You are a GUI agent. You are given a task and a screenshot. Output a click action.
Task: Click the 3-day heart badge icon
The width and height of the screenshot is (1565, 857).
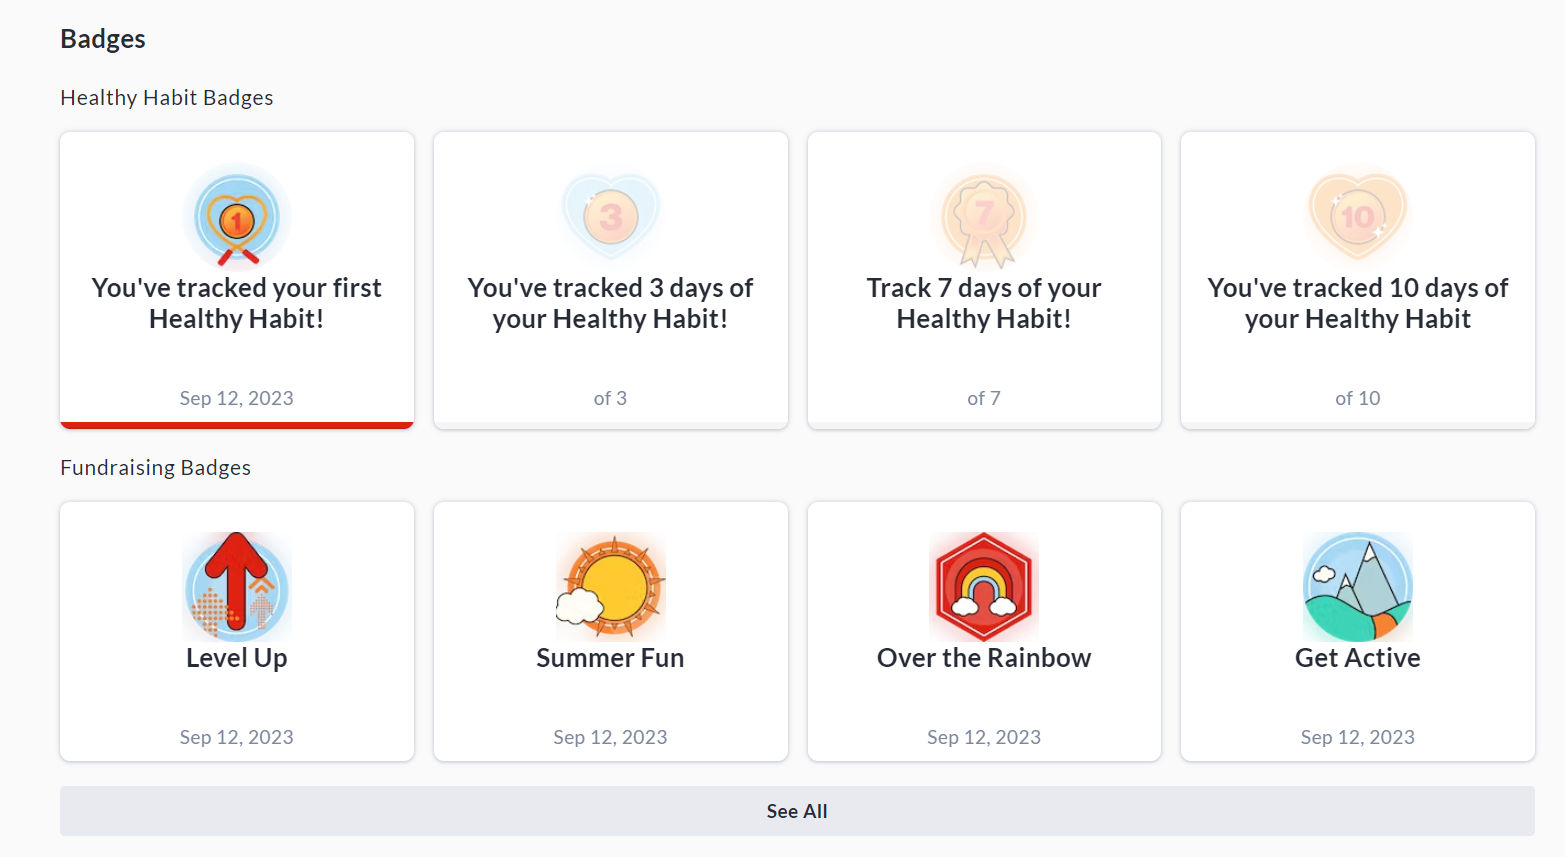coord(610,217)
